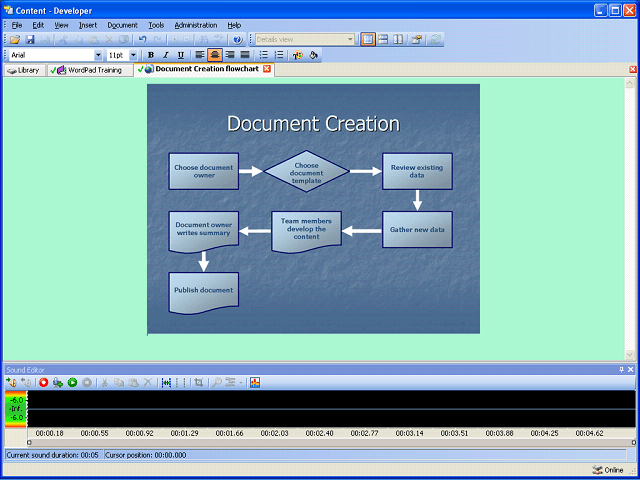Switch to the WordPad Training tab
This screenshot has height=480, width=640.
click(x=90, y=70)
